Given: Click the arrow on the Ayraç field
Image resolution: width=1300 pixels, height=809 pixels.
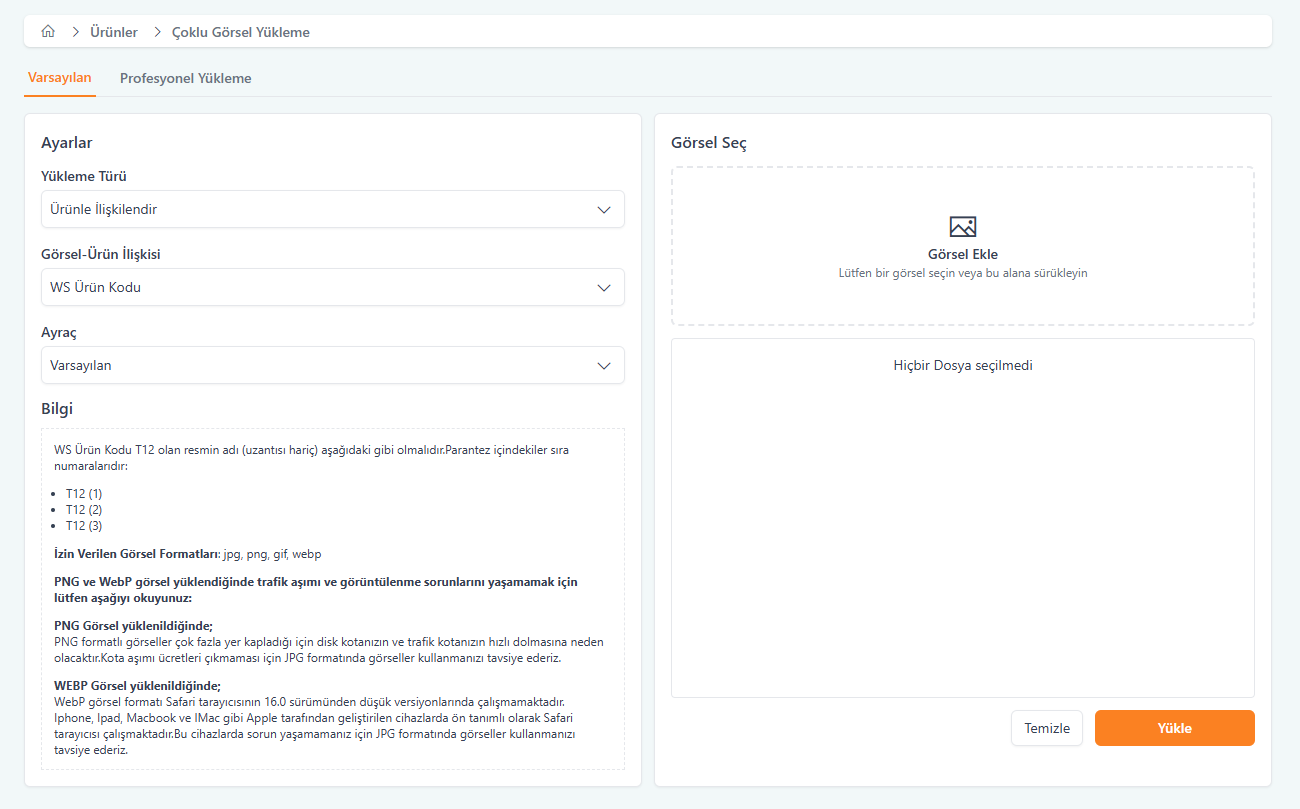Looking at the screenshot, I should 604,366.
